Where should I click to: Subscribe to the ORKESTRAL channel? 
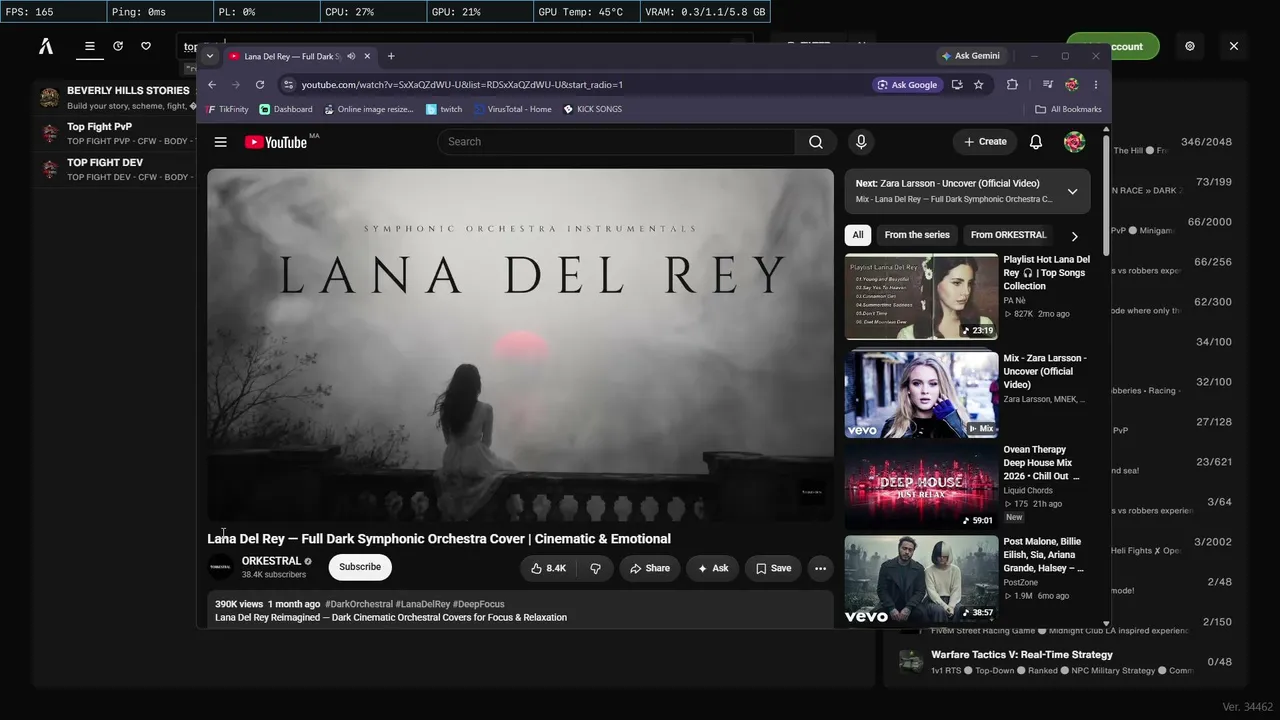(360, 567)
